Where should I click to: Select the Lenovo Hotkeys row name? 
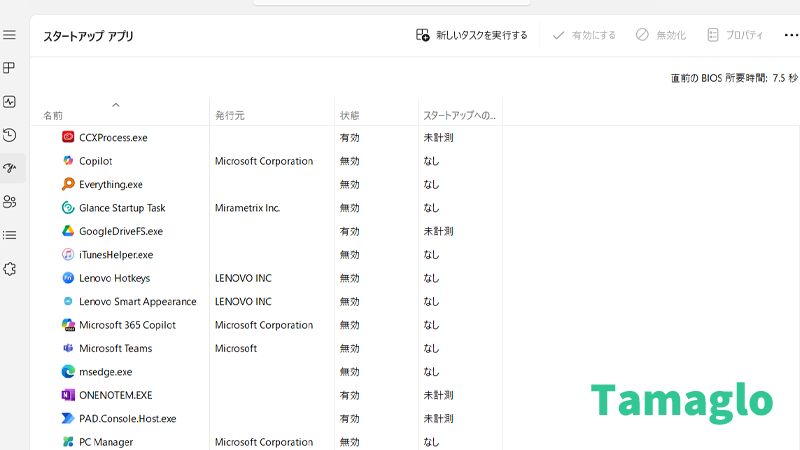point(114,279)
